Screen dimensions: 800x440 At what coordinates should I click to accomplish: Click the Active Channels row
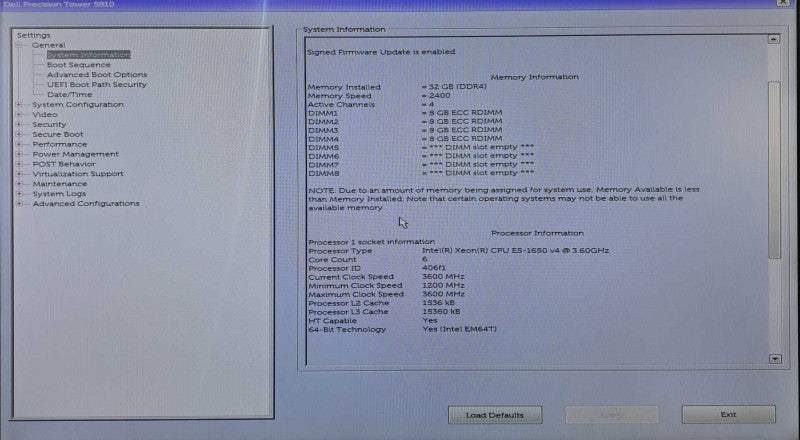(371, 104)
